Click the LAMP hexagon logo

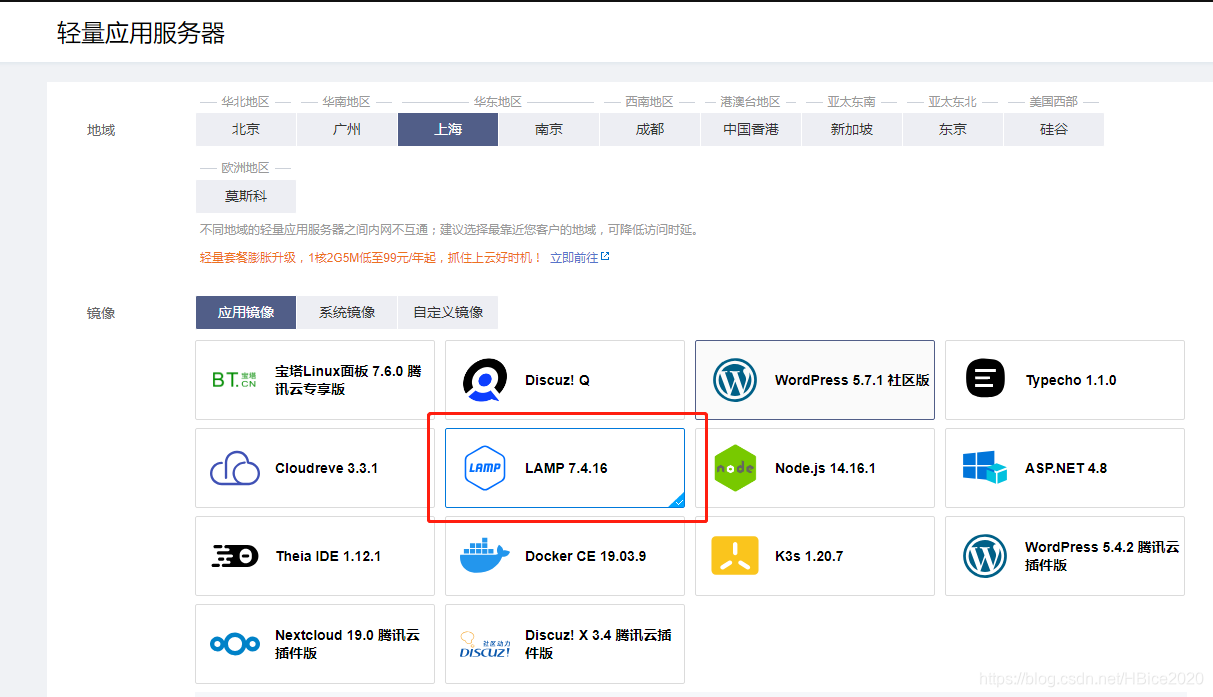485,468
